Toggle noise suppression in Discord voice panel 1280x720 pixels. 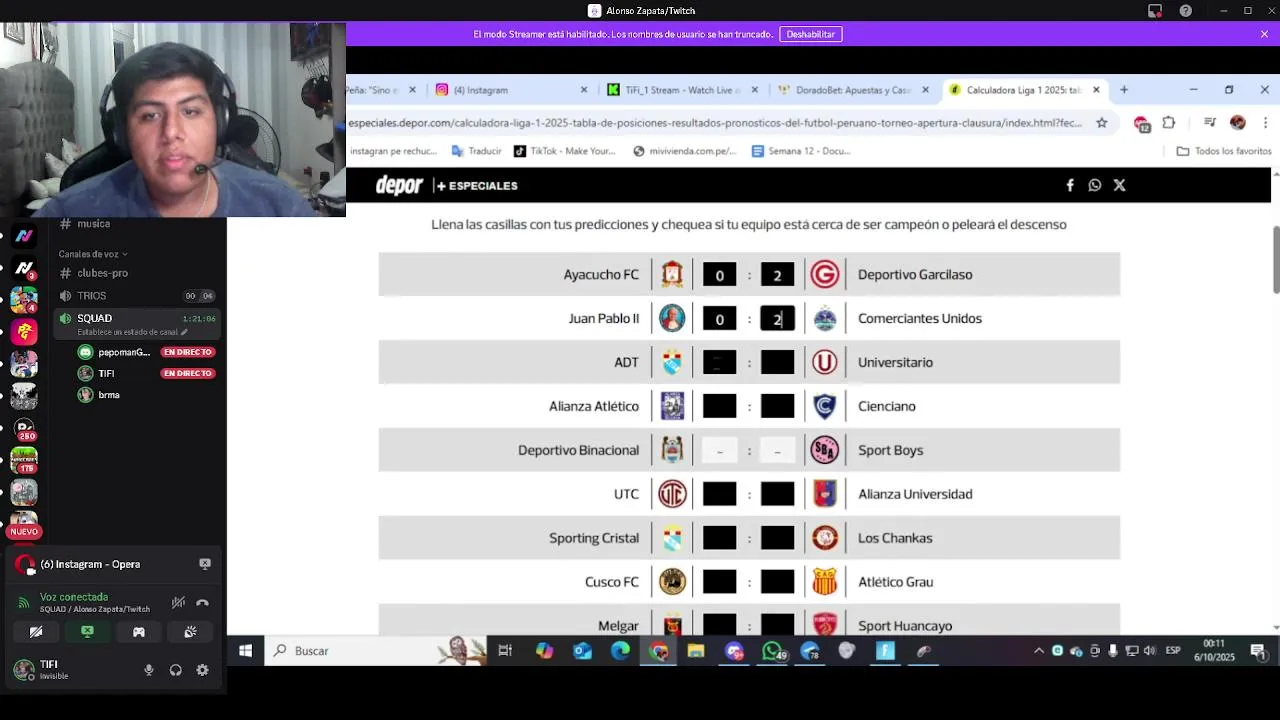click(x=178, y=602)
